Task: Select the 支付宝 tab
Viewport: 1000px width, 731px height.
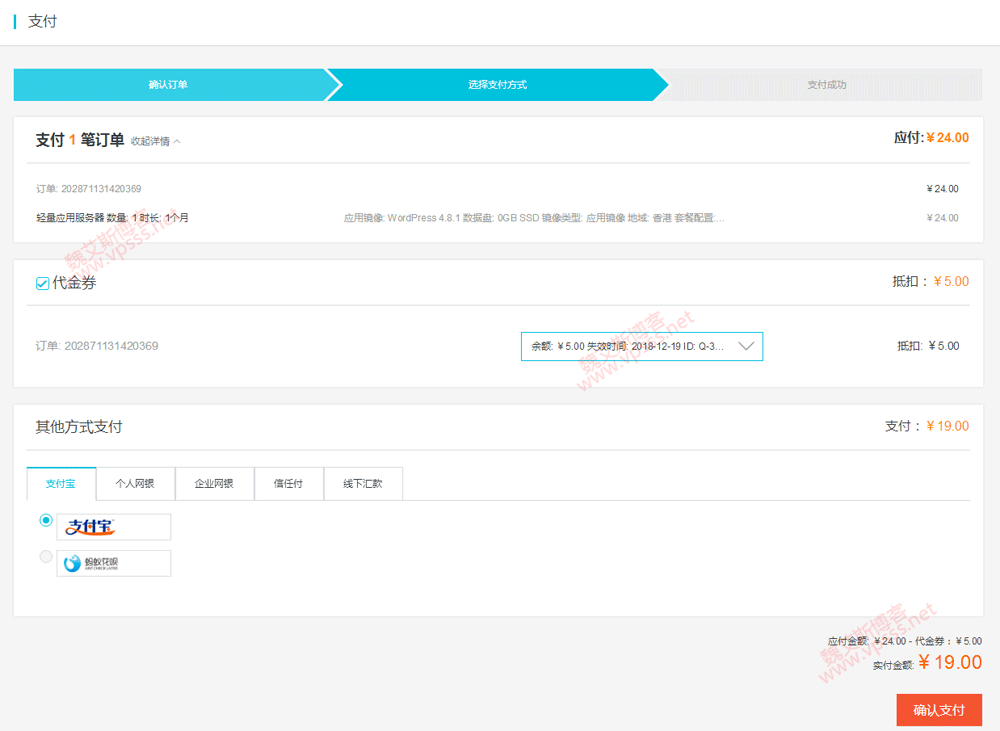Action: [61, 484]
